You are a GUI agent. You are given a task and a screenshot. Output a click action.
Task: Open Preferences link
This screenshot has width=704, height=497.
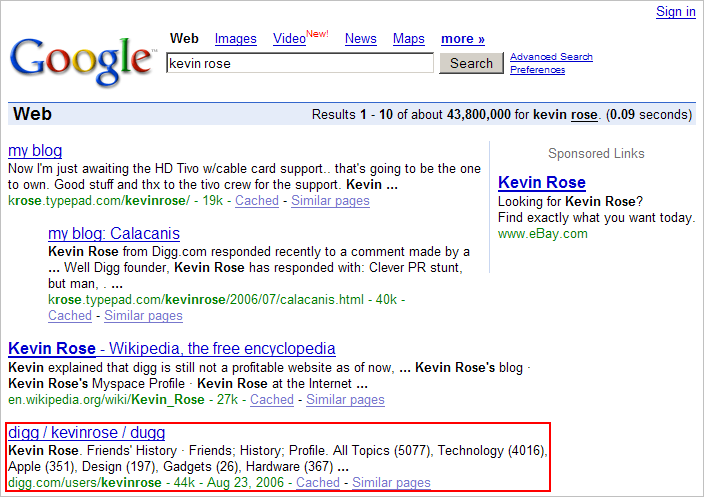click(x=537, y=70)
